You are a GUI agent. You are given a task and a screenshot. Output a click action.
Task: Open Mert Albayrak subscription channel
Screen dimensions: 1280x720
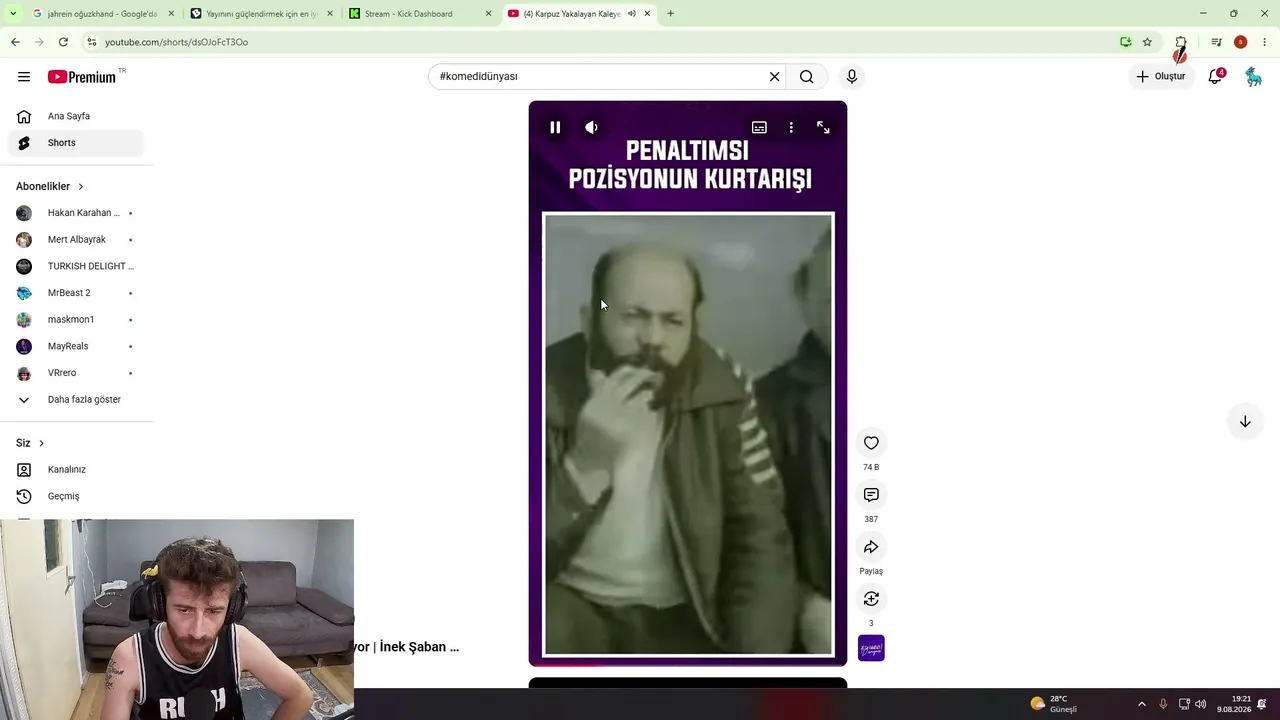point(76,240)
